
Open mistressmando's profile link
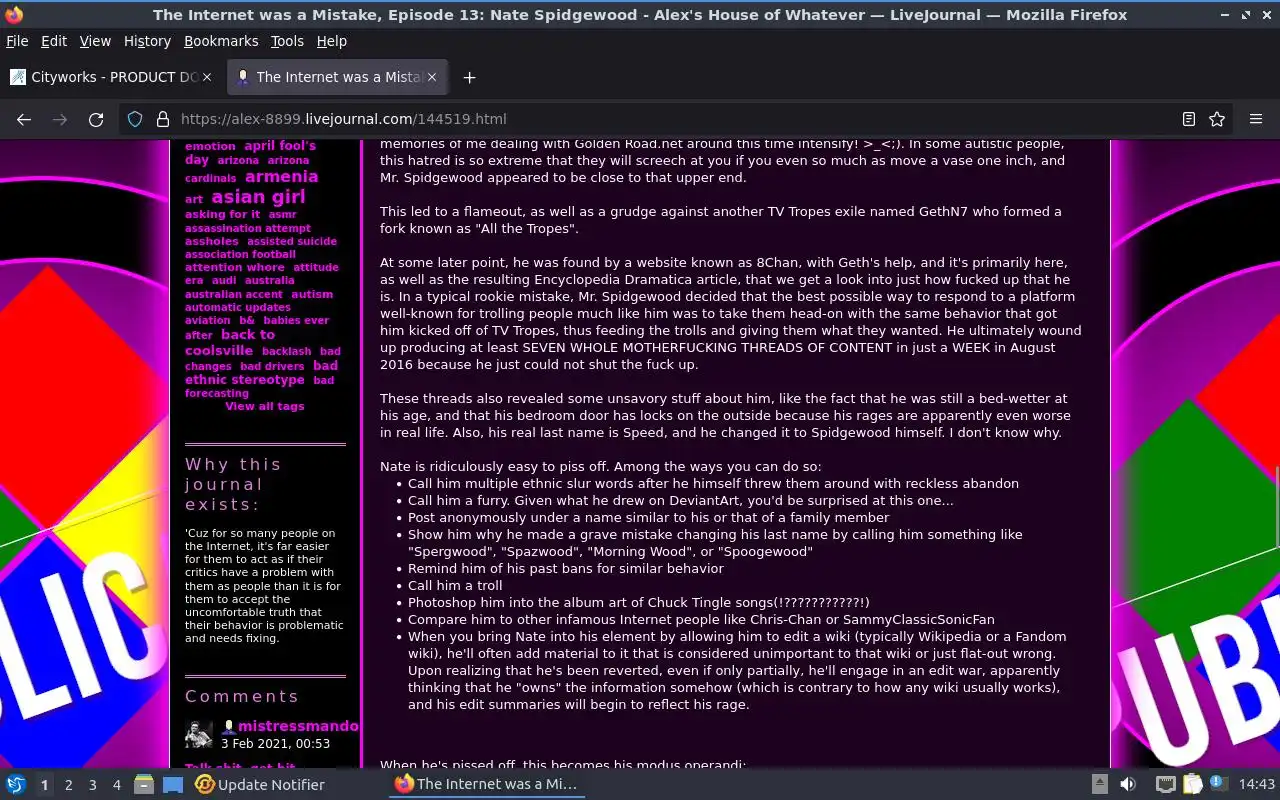(x=298, y=726)
